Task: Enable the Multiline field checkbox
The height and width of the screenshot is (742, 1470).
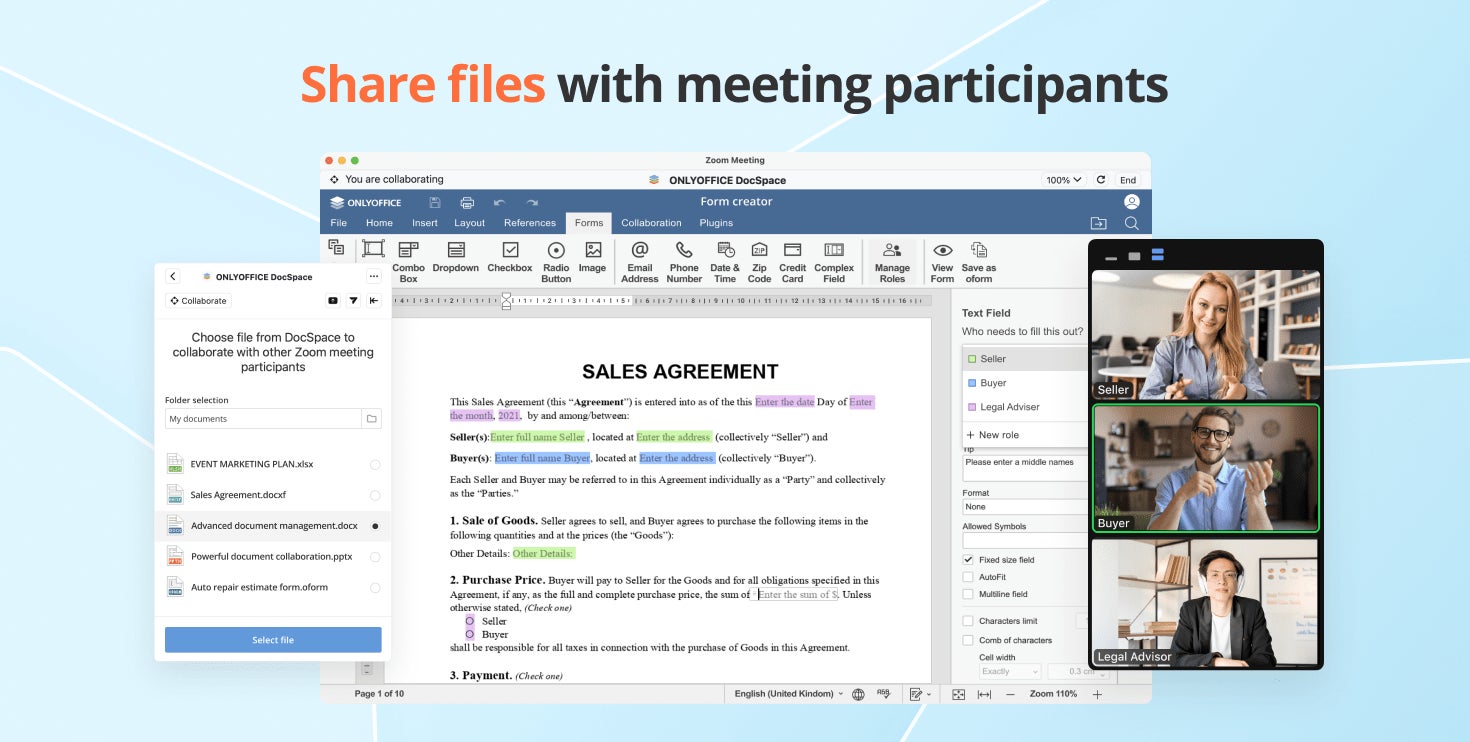Action: click(x=968, y=594)
